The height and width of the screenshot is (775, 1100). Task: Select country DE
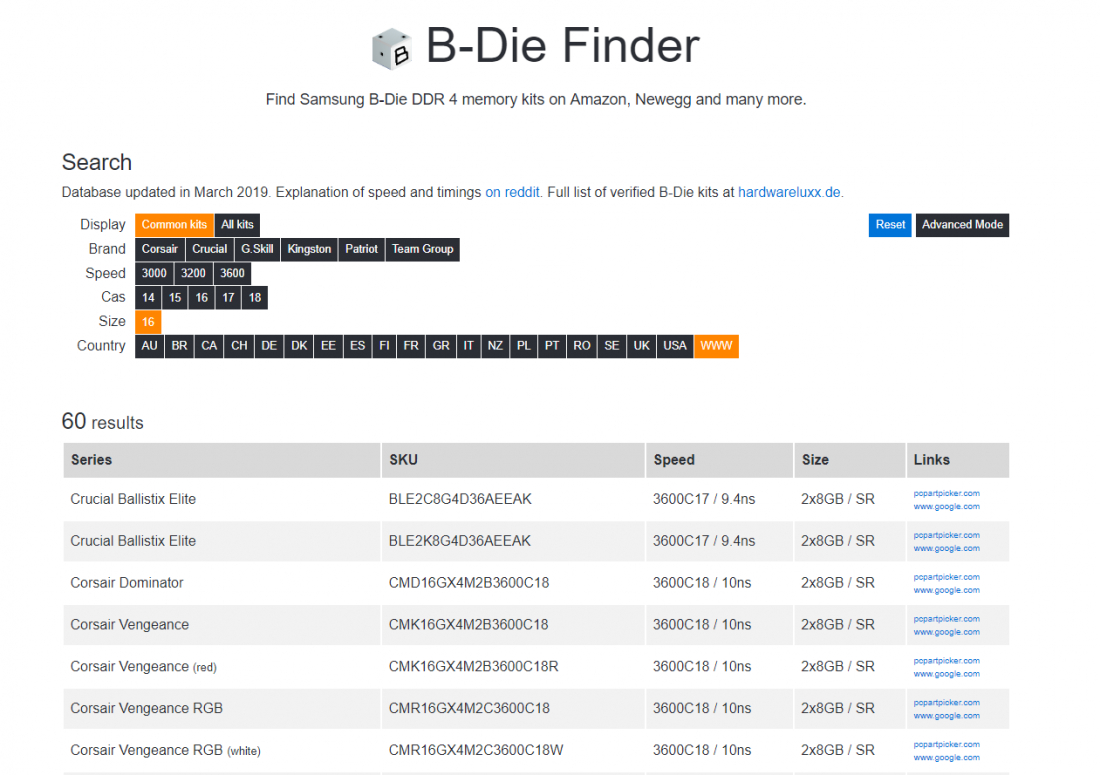(x=269, y=346)
